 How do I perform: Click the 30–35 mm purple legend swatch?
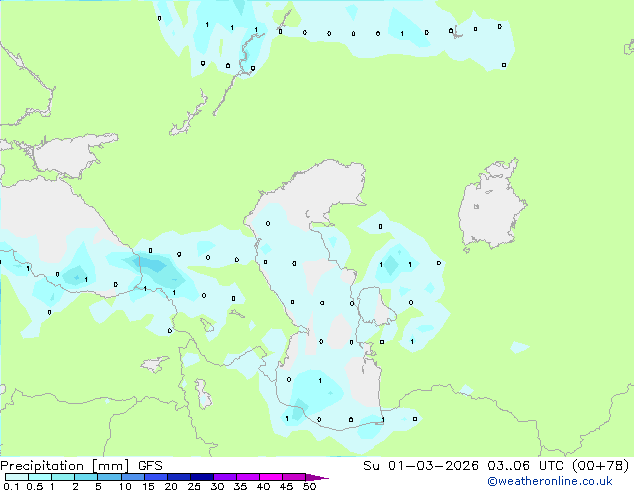click(225, 477)
